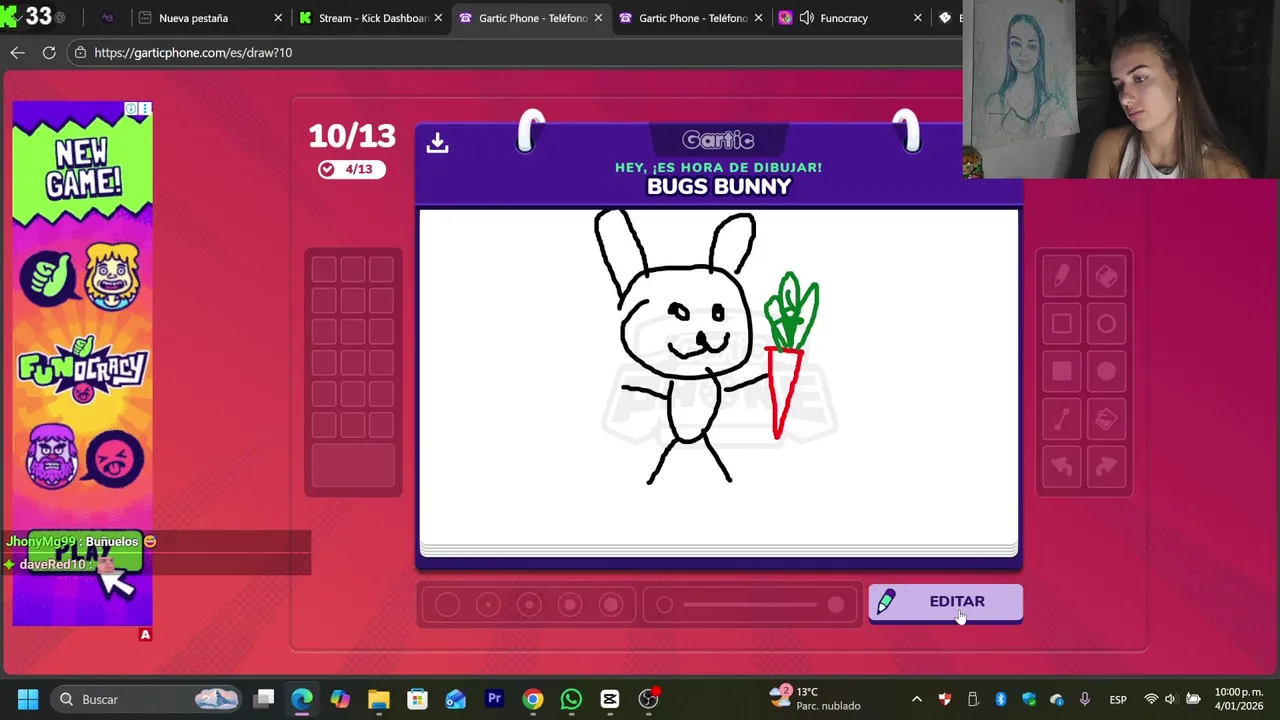1280x720 pixels.
Task: Click the NEW GAME Funocracy ad banner
Action: pos(82,365)
